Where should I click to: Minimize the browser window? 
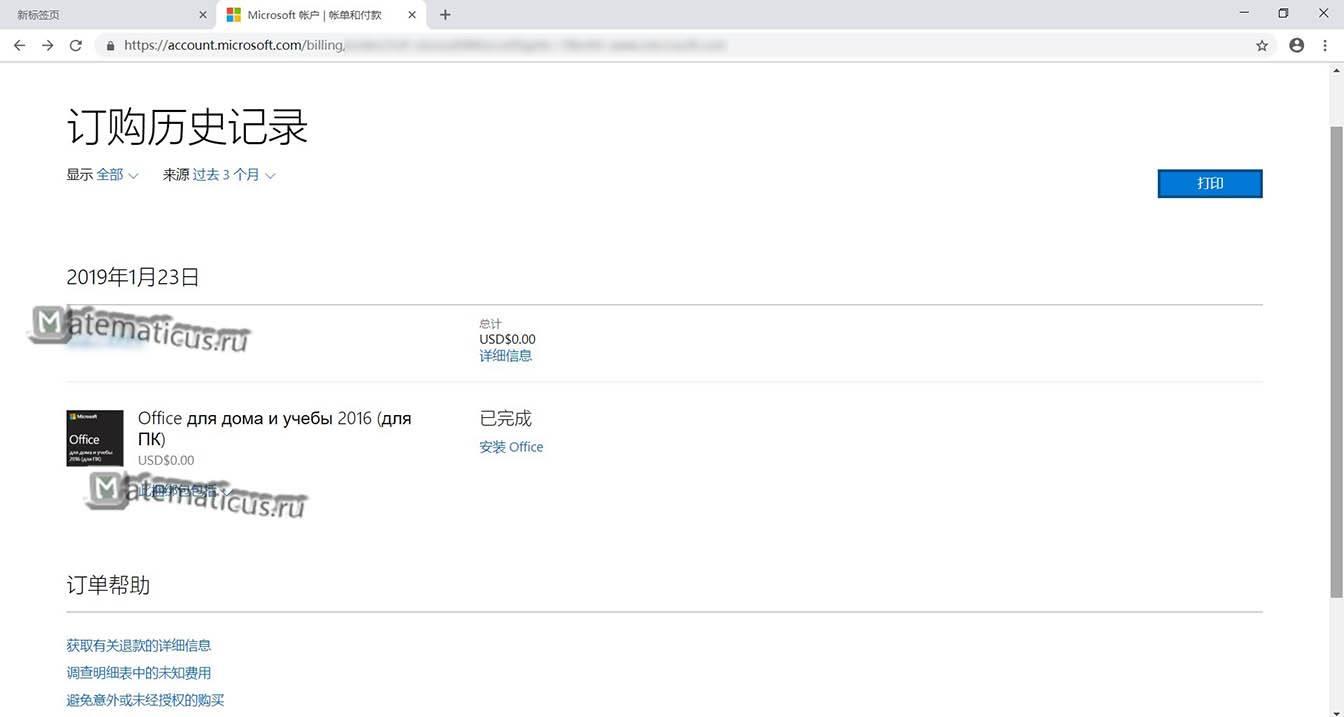(x=1245, y=13)
